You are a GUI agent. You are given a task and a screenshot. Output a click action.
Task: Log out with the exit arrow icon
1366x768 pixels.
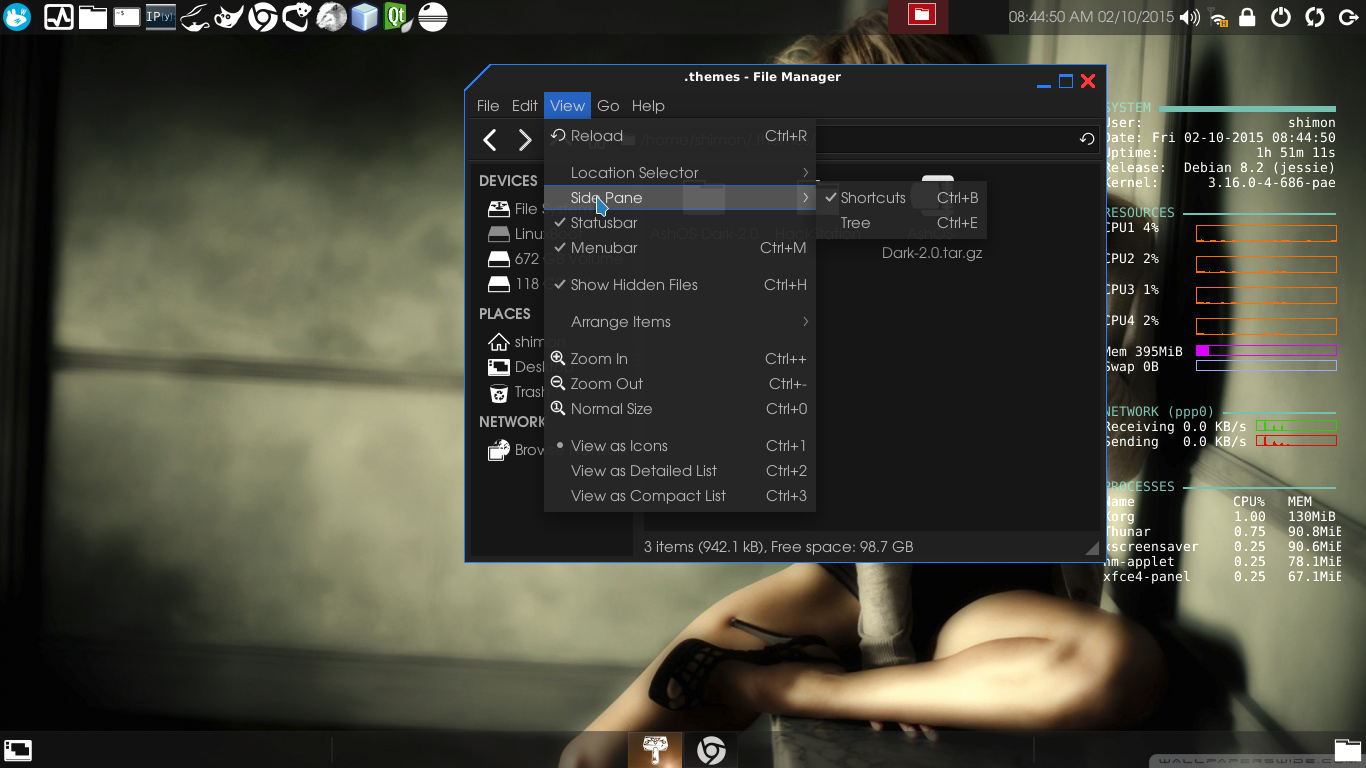[x=1349, y=17]
